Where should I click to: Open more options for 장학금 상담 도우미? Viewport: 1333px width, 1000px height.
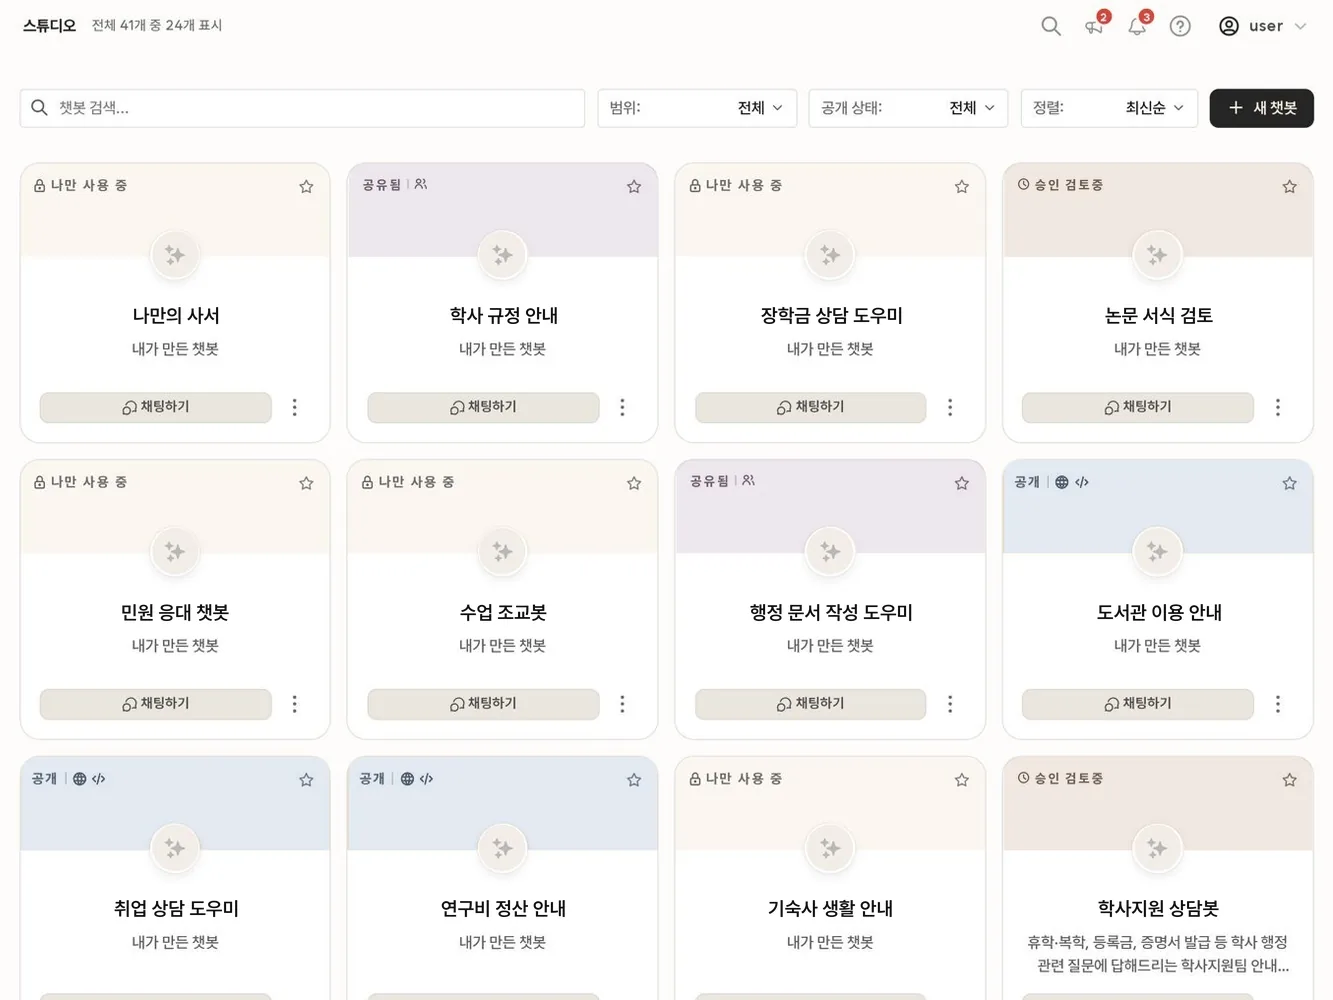click(950, 407)
